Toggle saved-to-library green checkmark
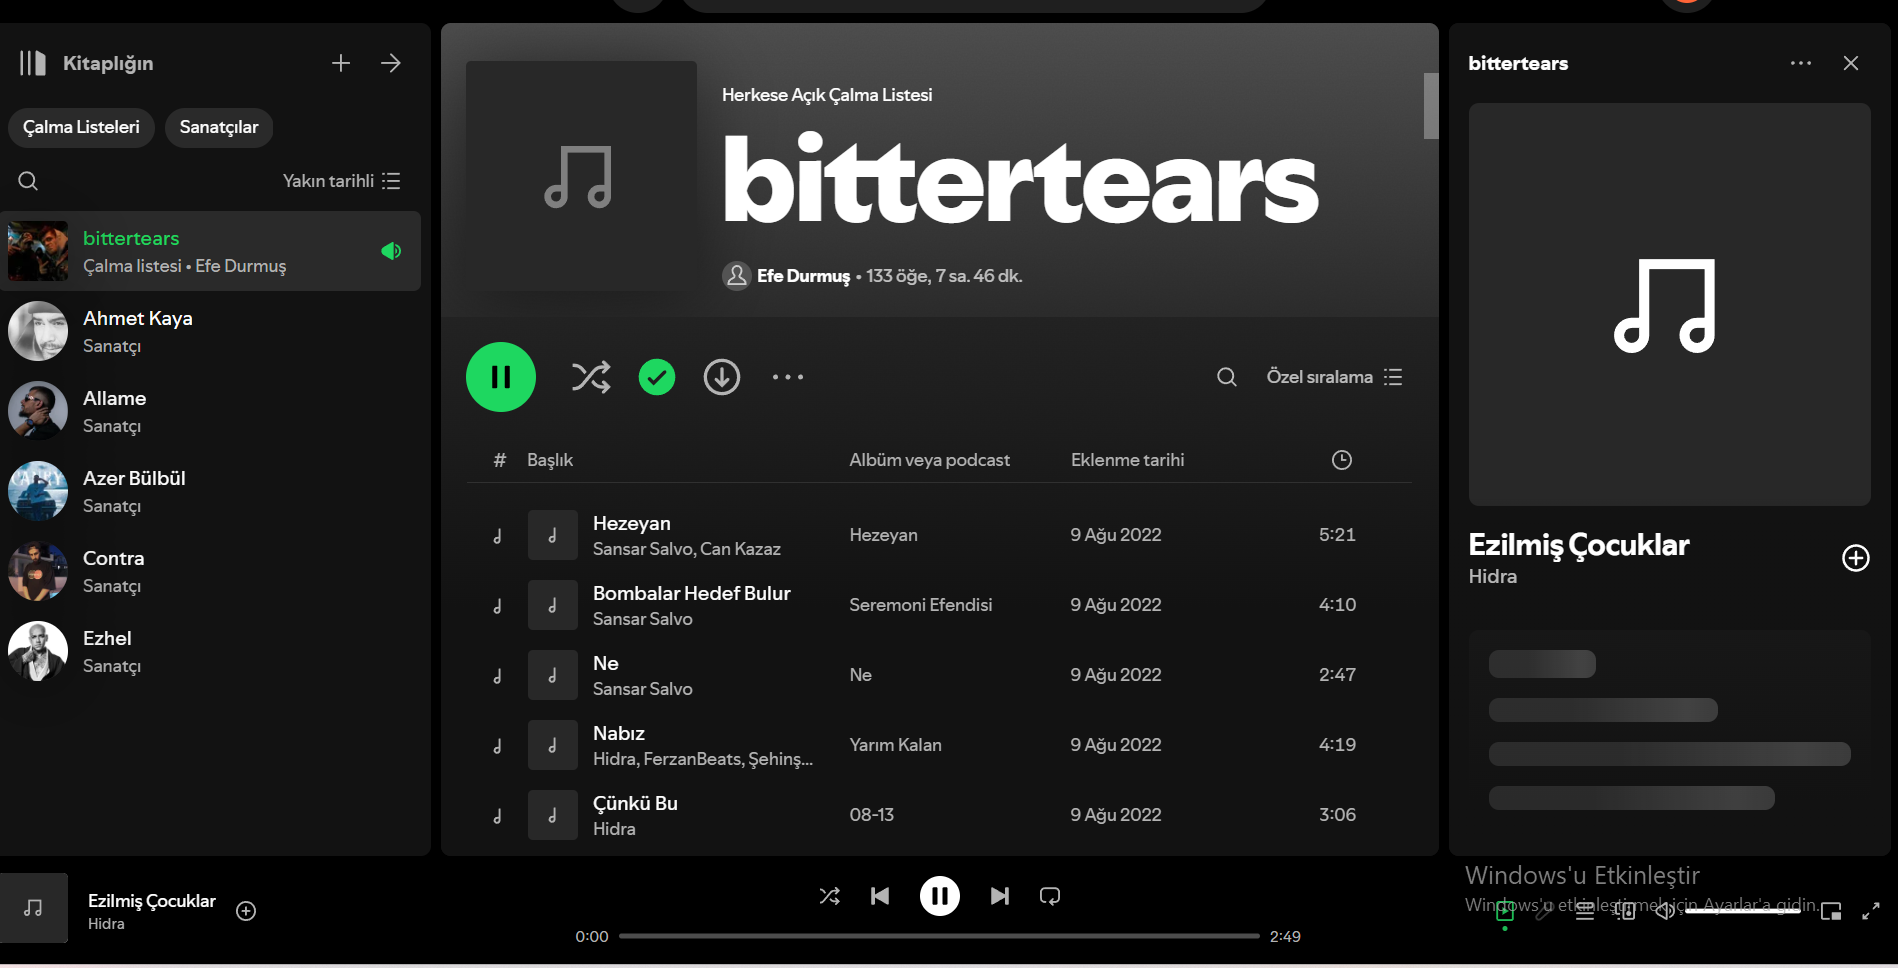 click(x=657, y=377)
